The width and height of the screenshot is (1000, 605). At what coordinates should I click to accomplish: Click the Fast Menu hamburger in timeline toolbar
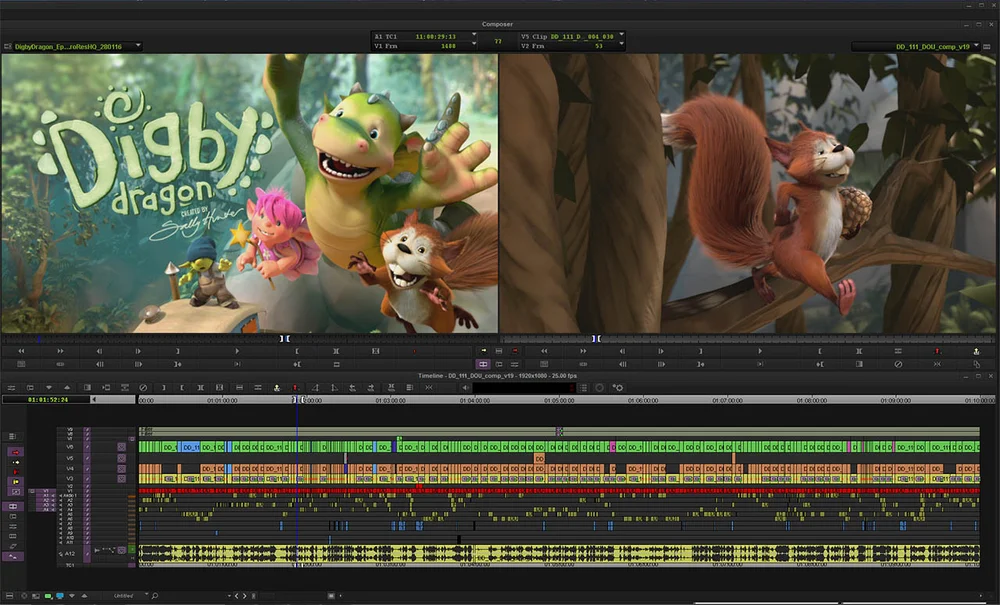(11, 388)
